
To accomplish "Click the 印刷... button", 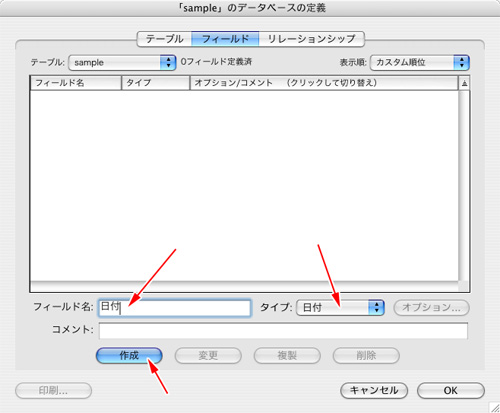I will pos(53,390).
